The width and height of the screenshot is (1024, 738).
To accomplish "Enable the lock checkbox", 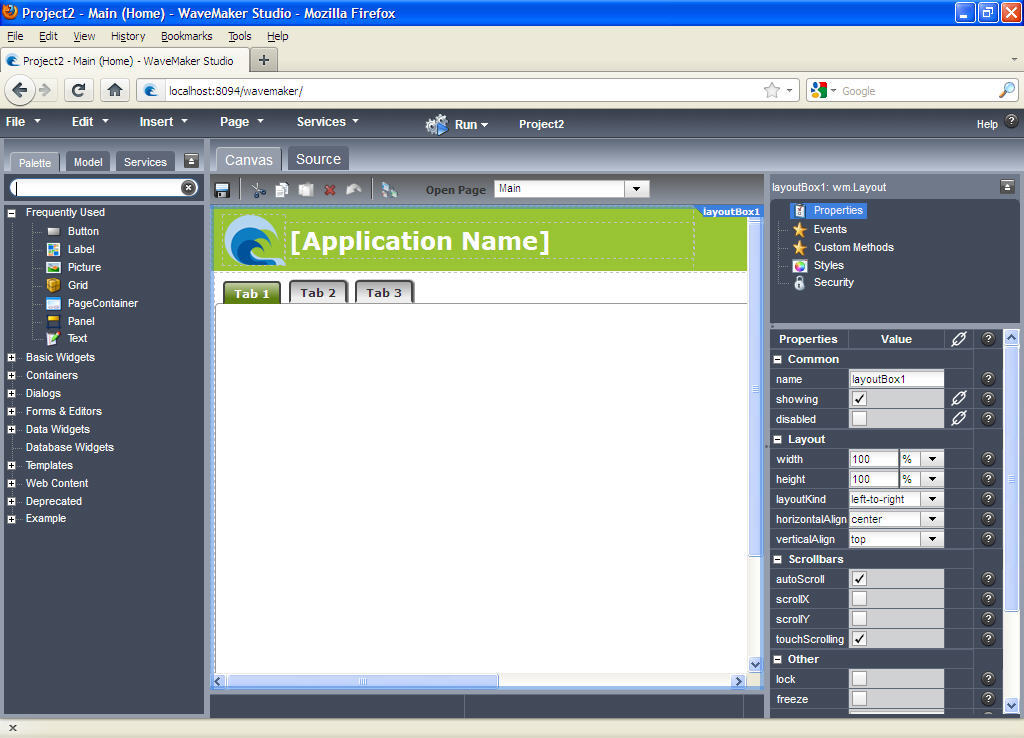I will (859, 679).
